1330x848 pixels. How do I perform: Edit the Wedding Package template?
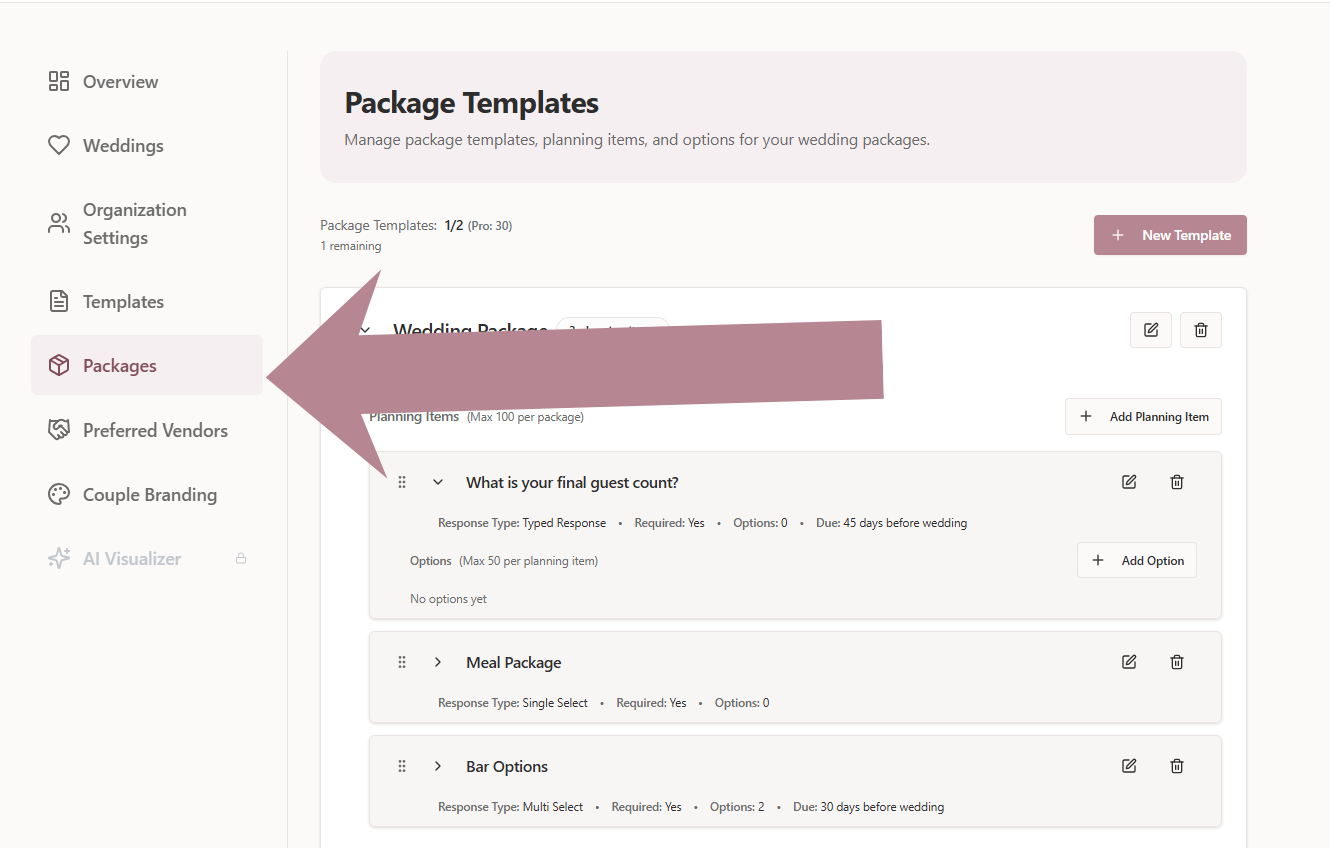[x=1150, y=330]
